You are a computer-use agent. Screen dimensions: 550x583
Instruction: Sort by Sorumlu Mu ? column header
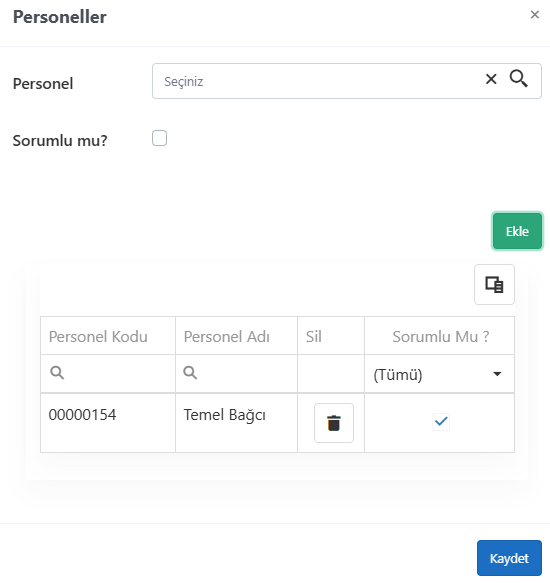pos(439,336)
